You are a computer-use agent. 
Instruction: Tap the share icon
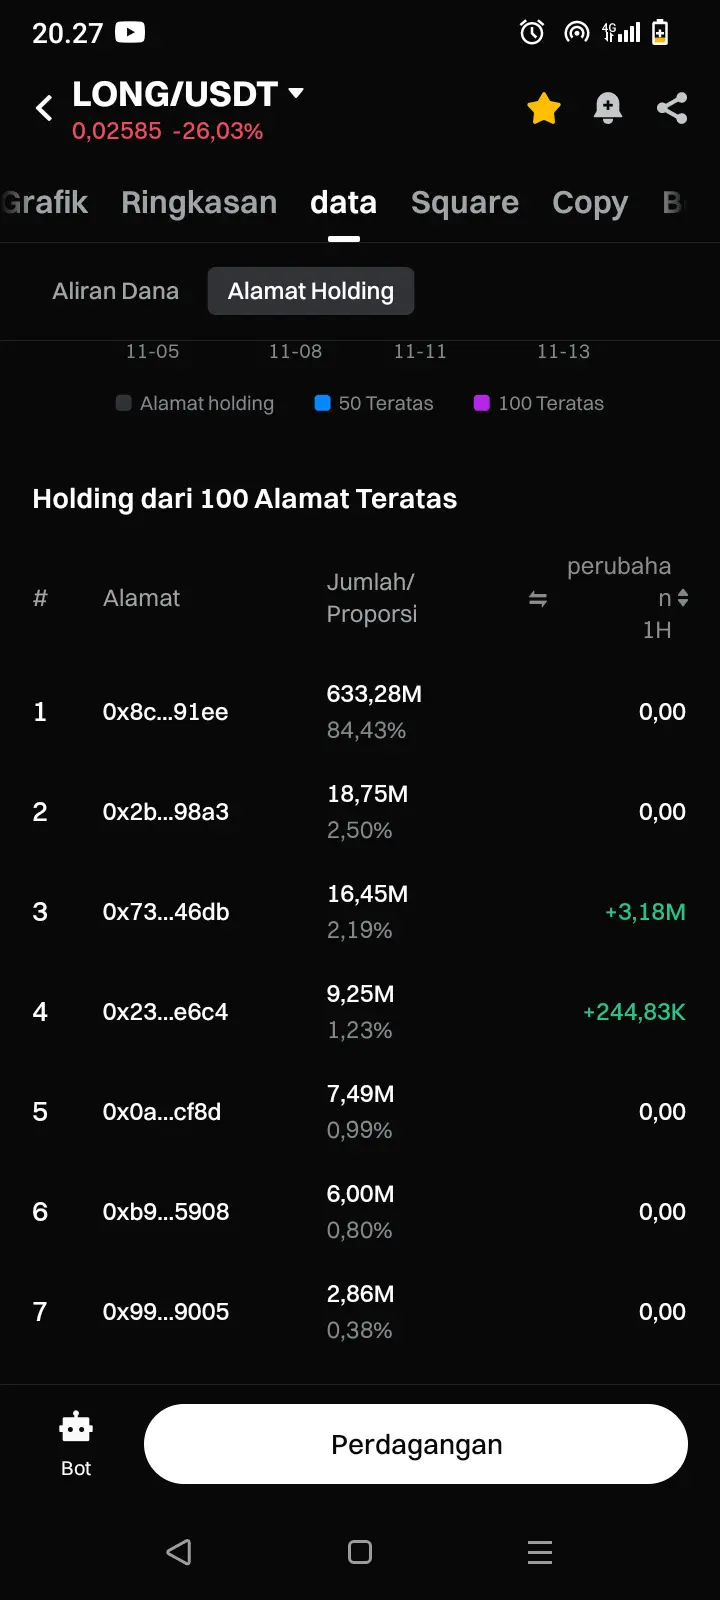[672, 108]
